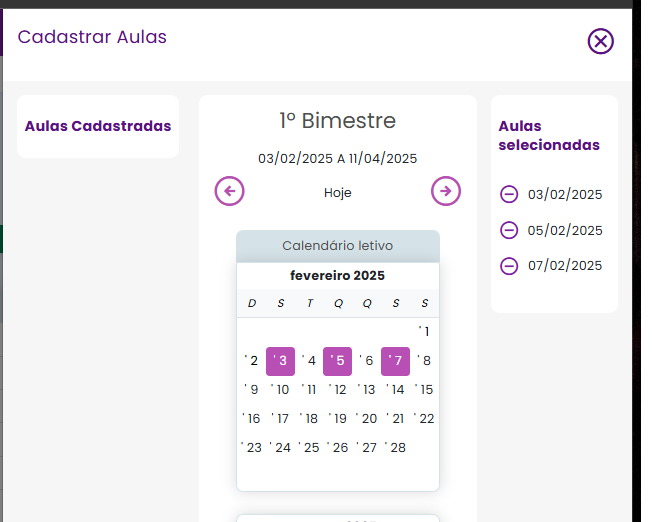Click the 1º Bimestre title
Viewport: 652px width, 522px height.
pos(338,121)
